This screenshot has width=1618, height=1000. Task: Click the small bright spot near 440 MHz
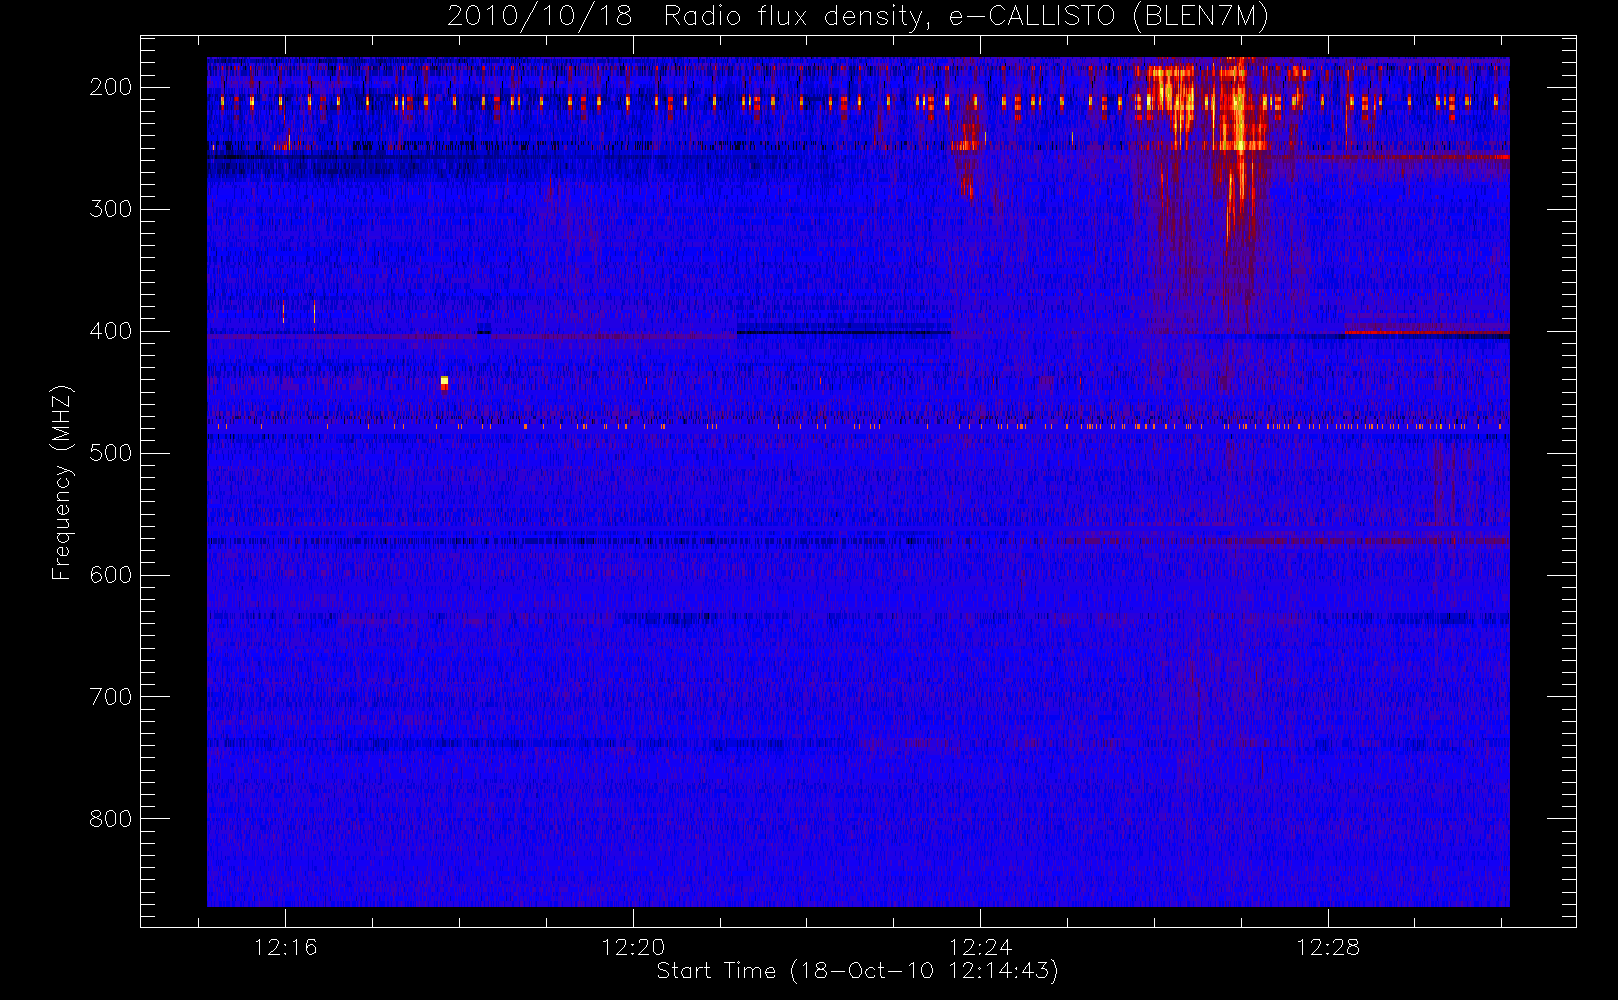coord(445,382)
